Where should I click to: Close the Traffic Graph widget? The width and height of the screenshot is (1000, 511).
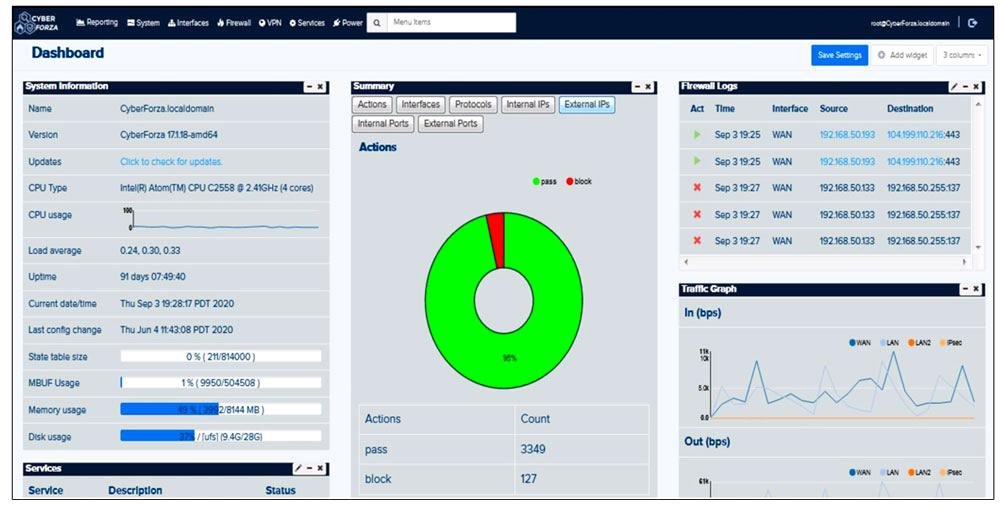pyautogui.click(x=976, y=290)
